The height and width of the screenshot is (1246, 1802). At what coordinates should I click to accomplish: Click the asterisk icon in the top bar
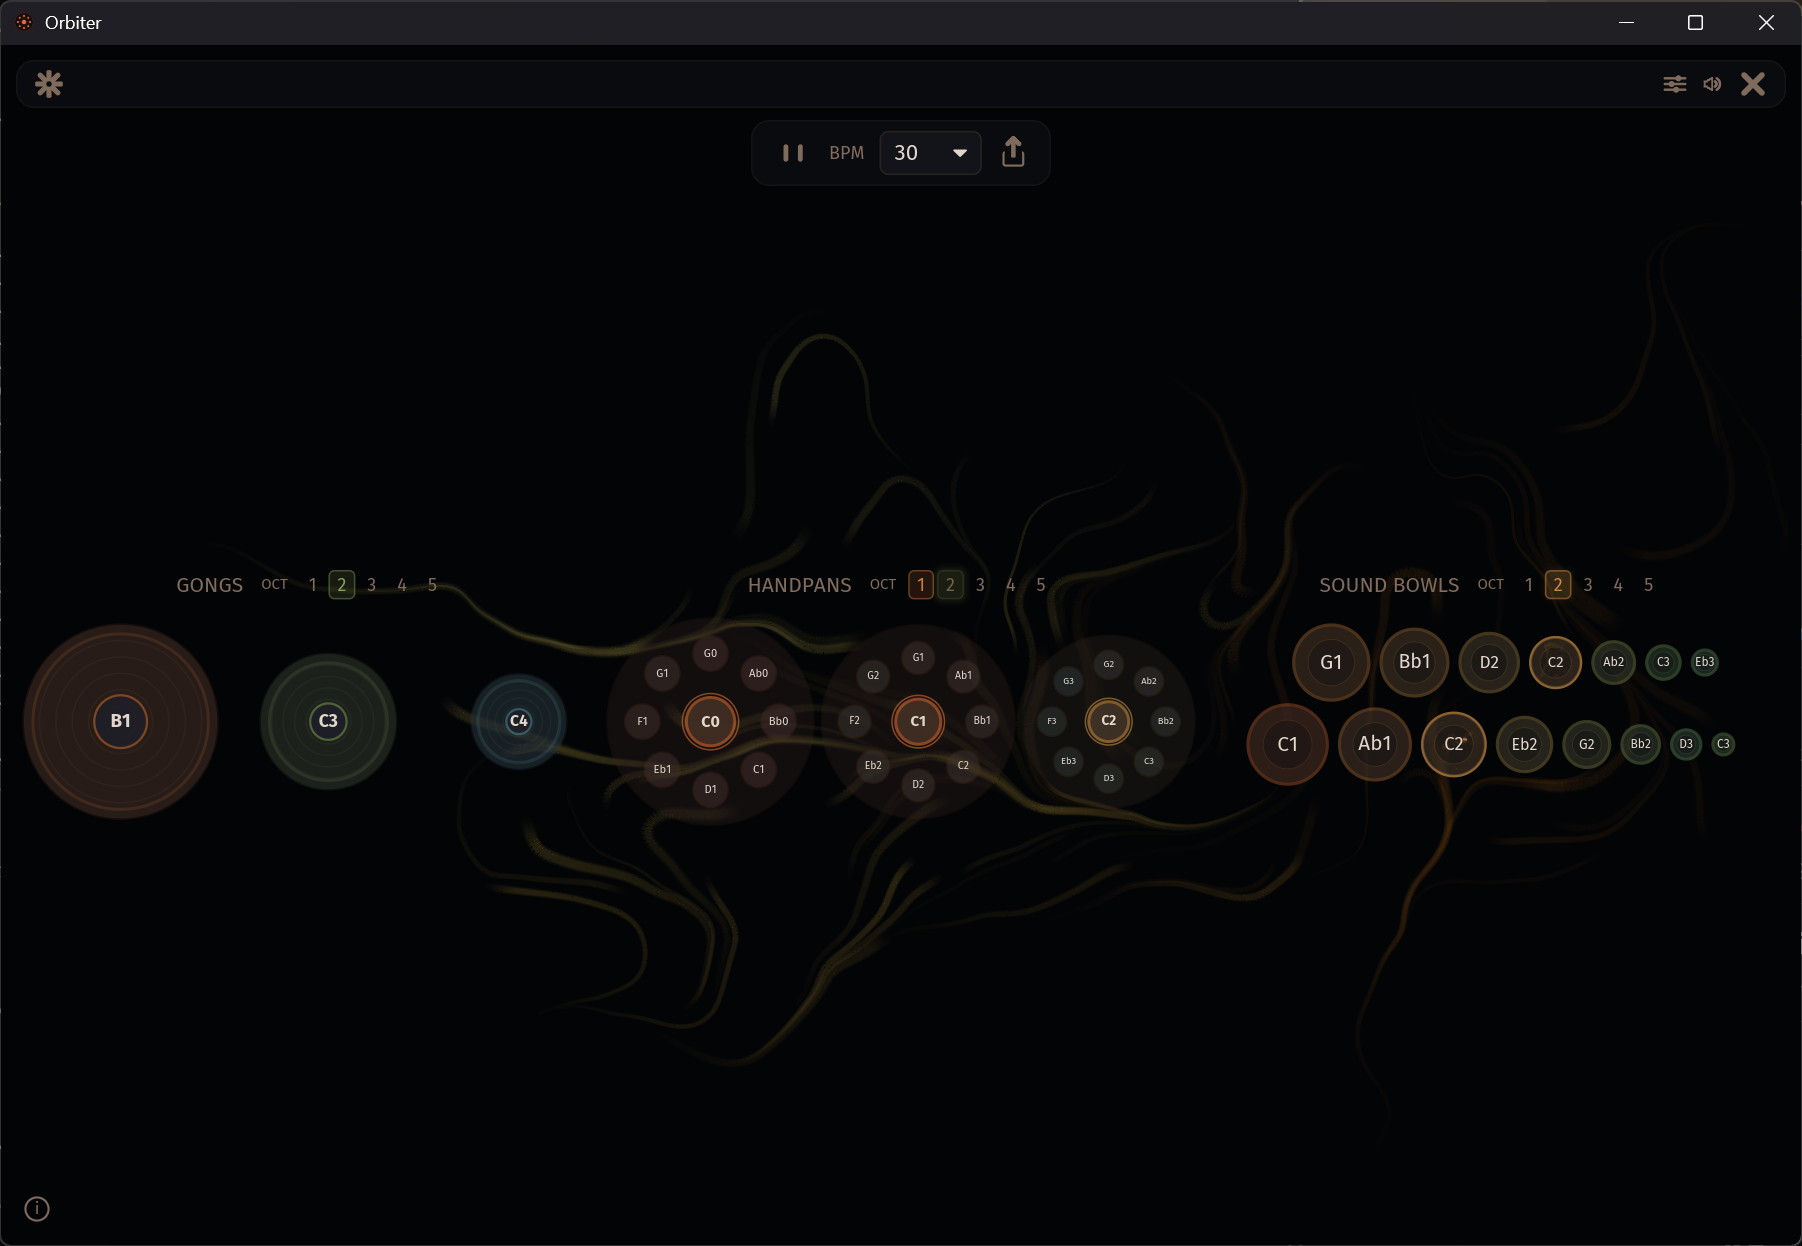click(48, 84)
